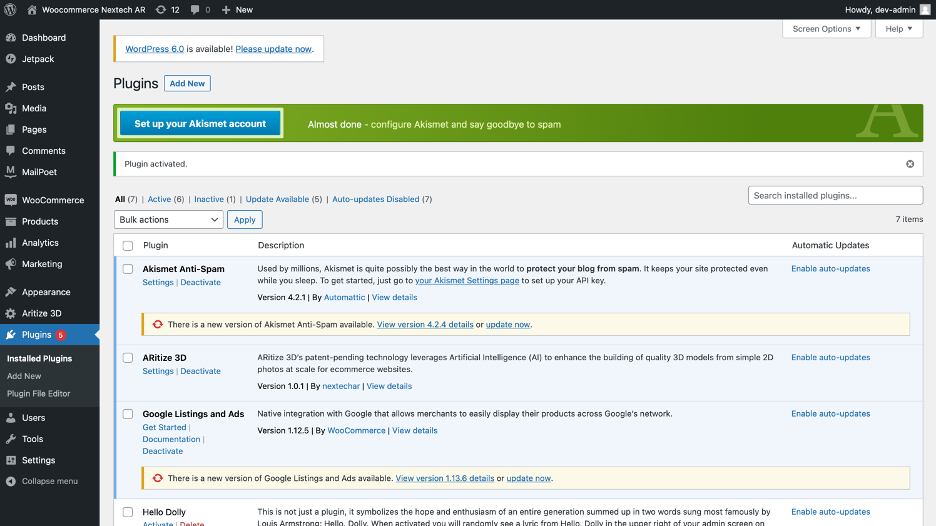Filter plugins by Active
The width and height of the screenshot is (936, 526).
[x=159, y=199]
